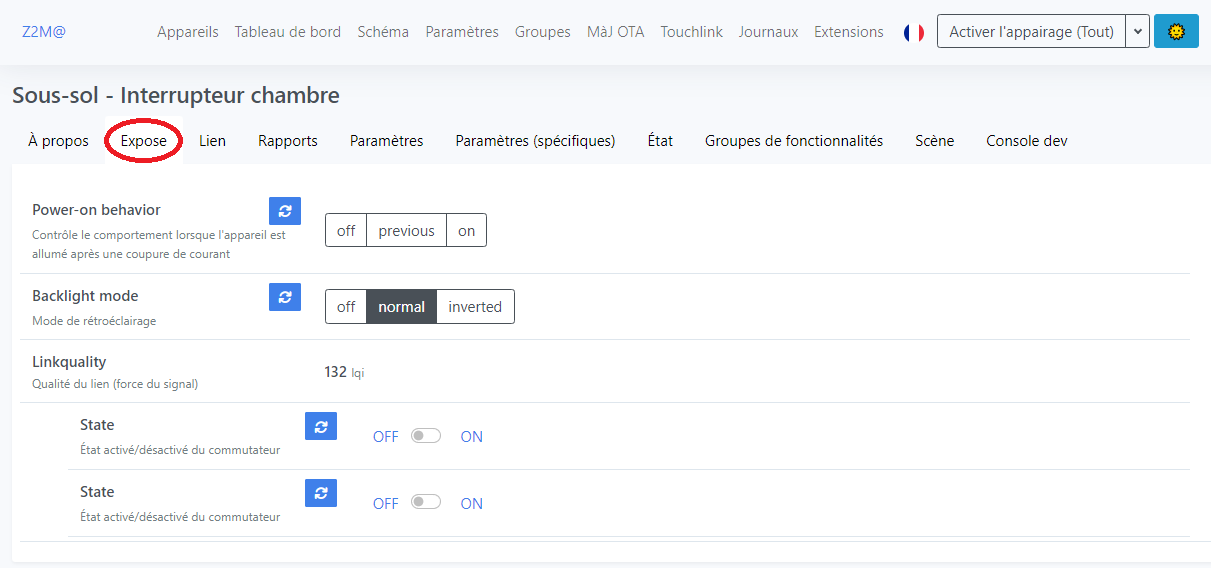Open the pairing dropdown arrow
This screenshot has height=568, width=1211.
(1137, 31)
